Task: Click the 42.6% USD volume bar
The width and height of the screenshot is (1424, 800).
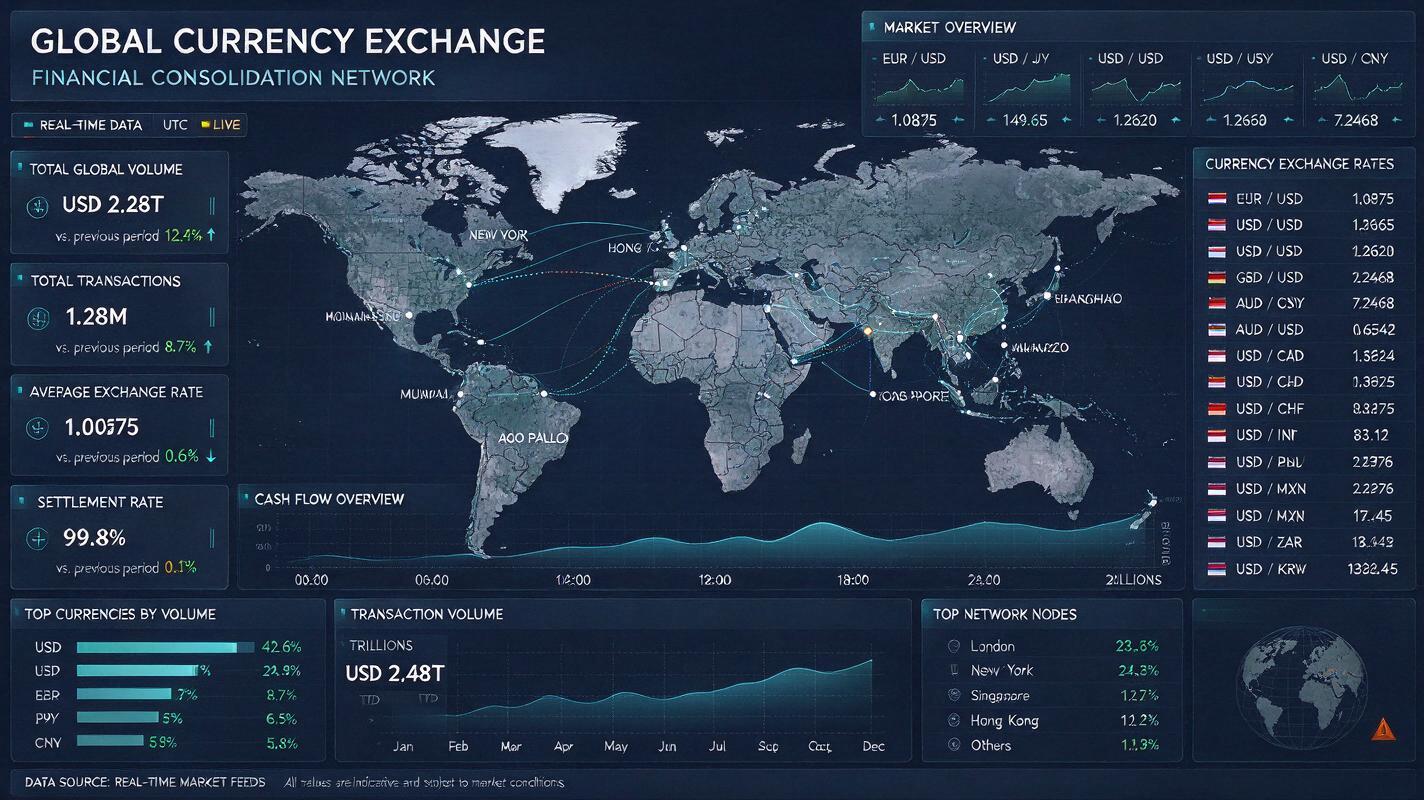Action: coord(165,647)
